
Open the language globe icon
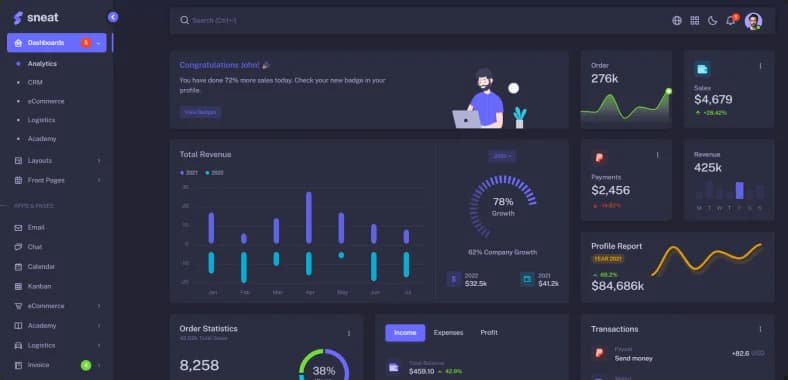coord(676,21)
